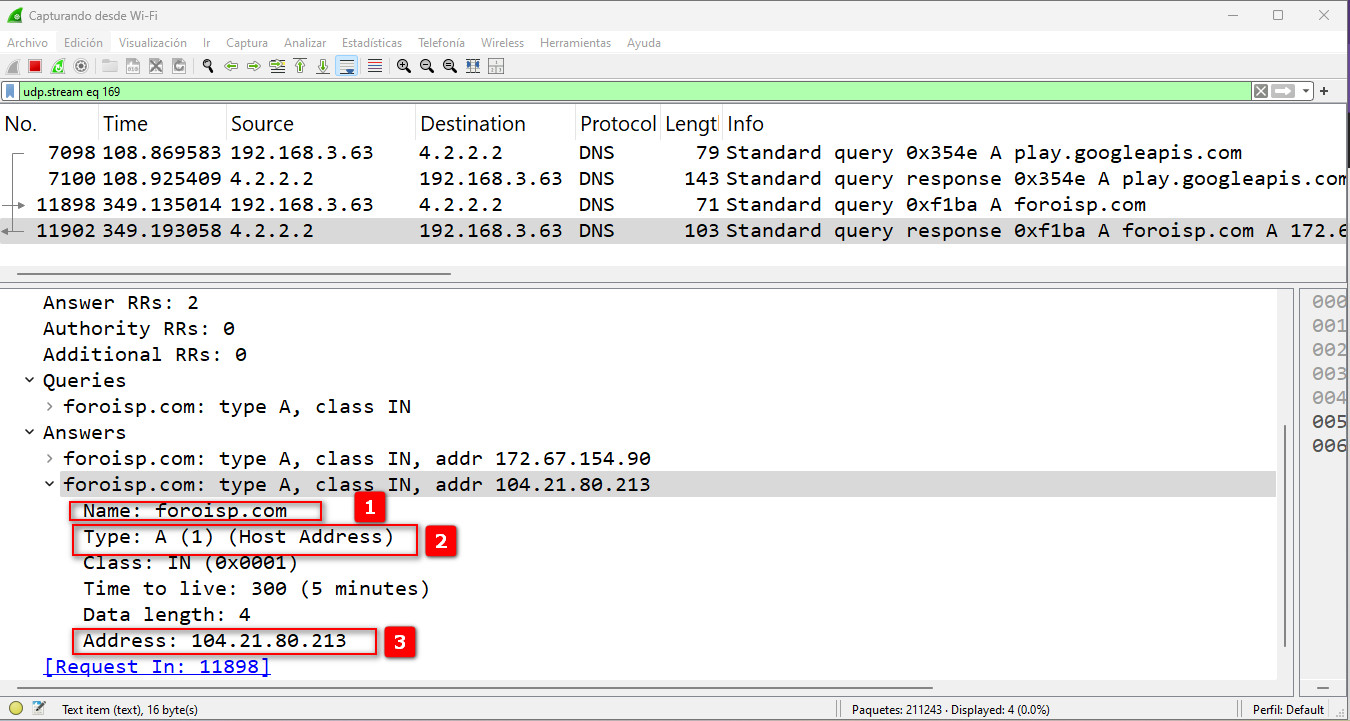Clear the display filter with X button
This screenshot has width=1350, height=721.
(x=1261, y=91)
